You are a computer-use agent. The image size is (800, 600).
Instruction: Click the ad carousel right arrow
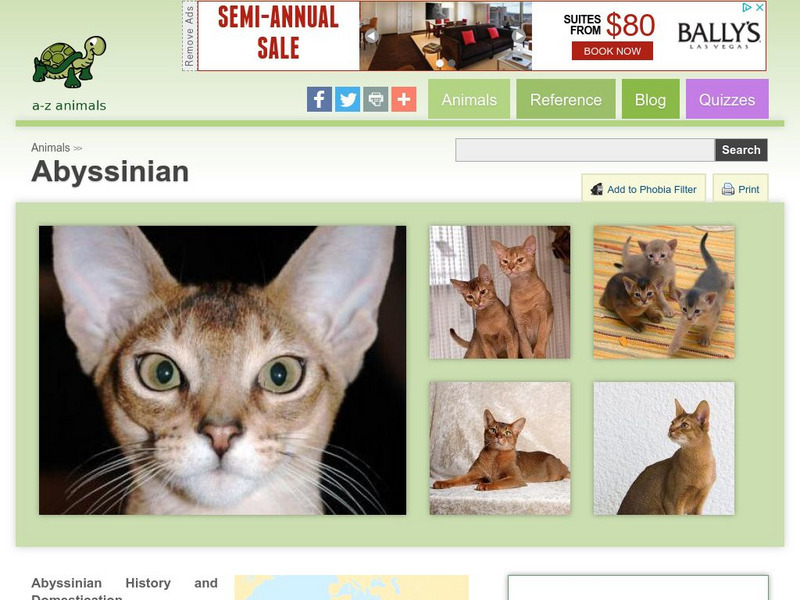pos(518,36)
